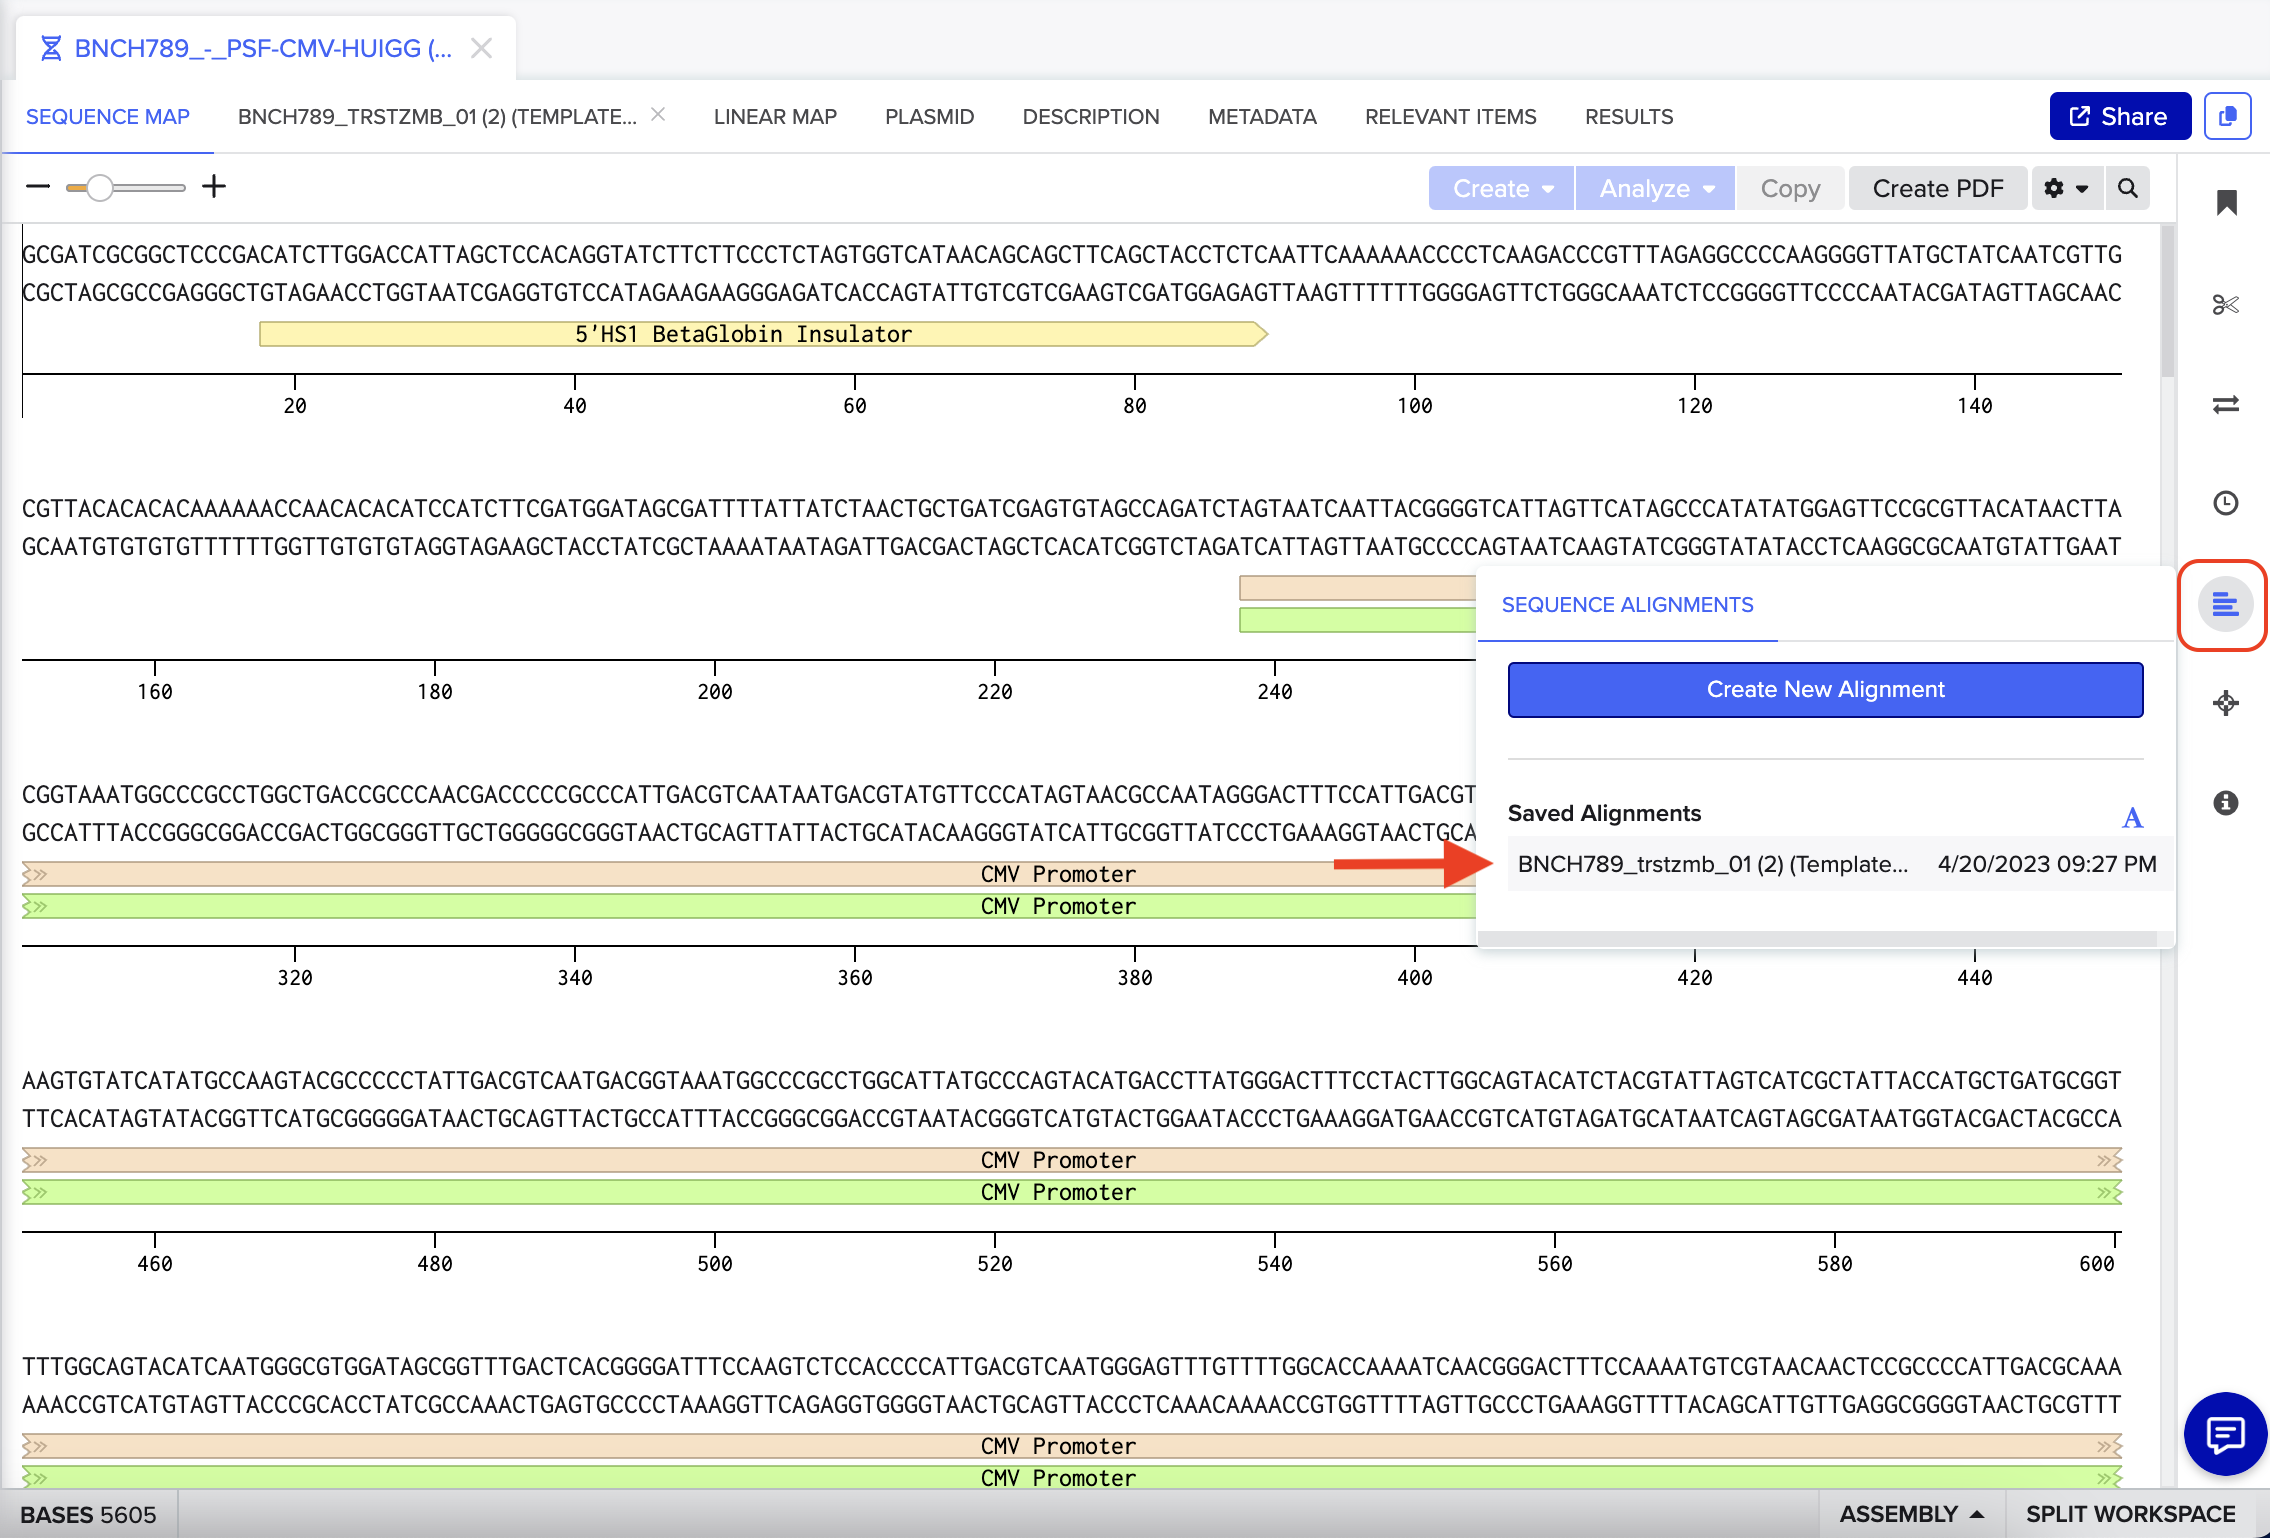Switch to the SEQUENCE MAP tab
Viewport: 2270px width, 1538px height.
pyautogui.click(x=108, y=117)
